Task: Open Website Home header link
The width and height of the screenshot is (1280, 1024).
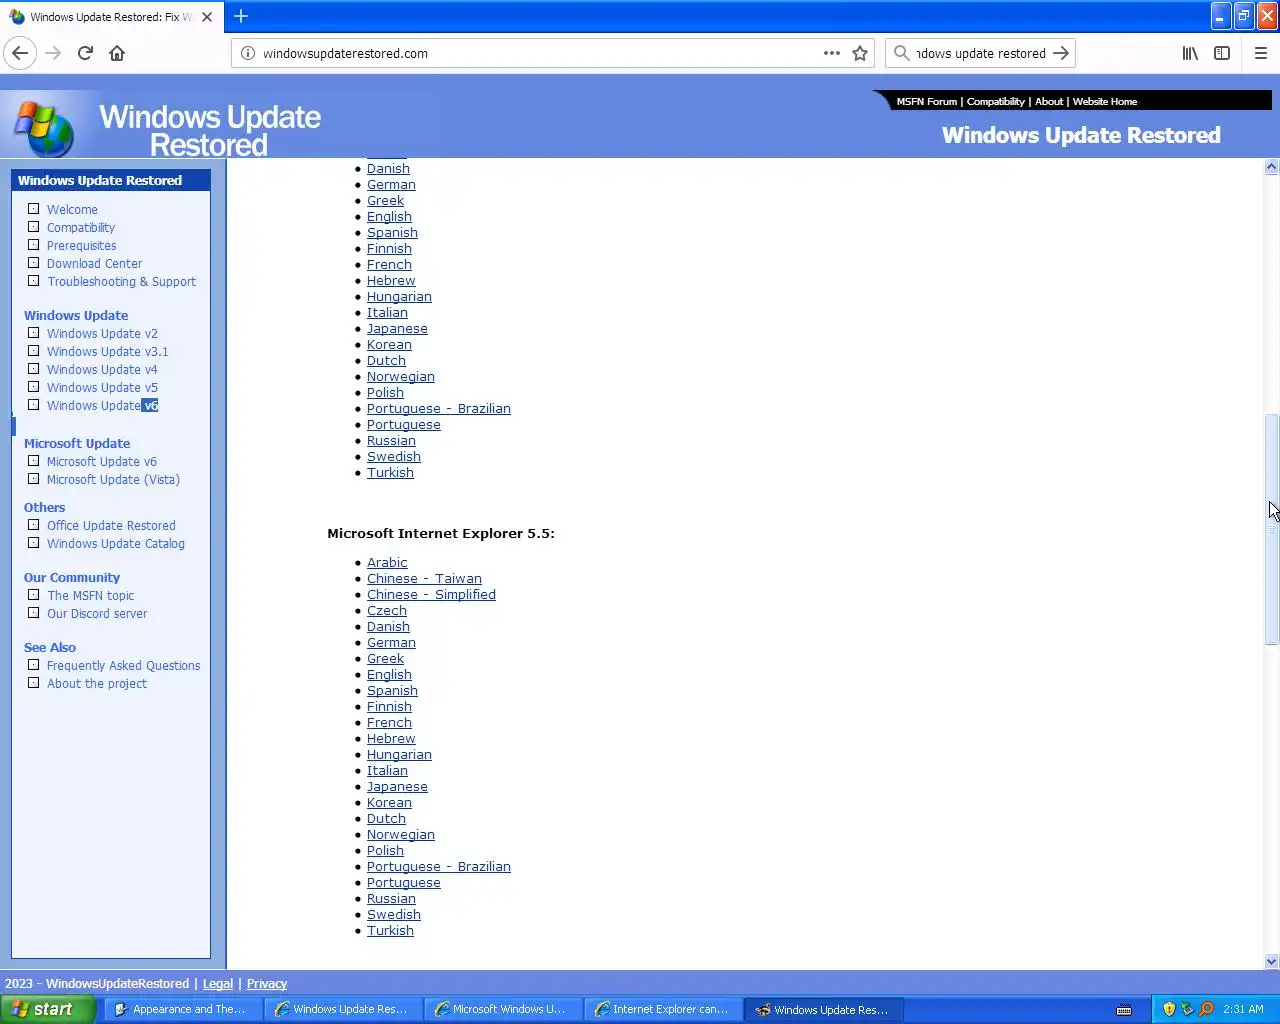Action: 1105,101
